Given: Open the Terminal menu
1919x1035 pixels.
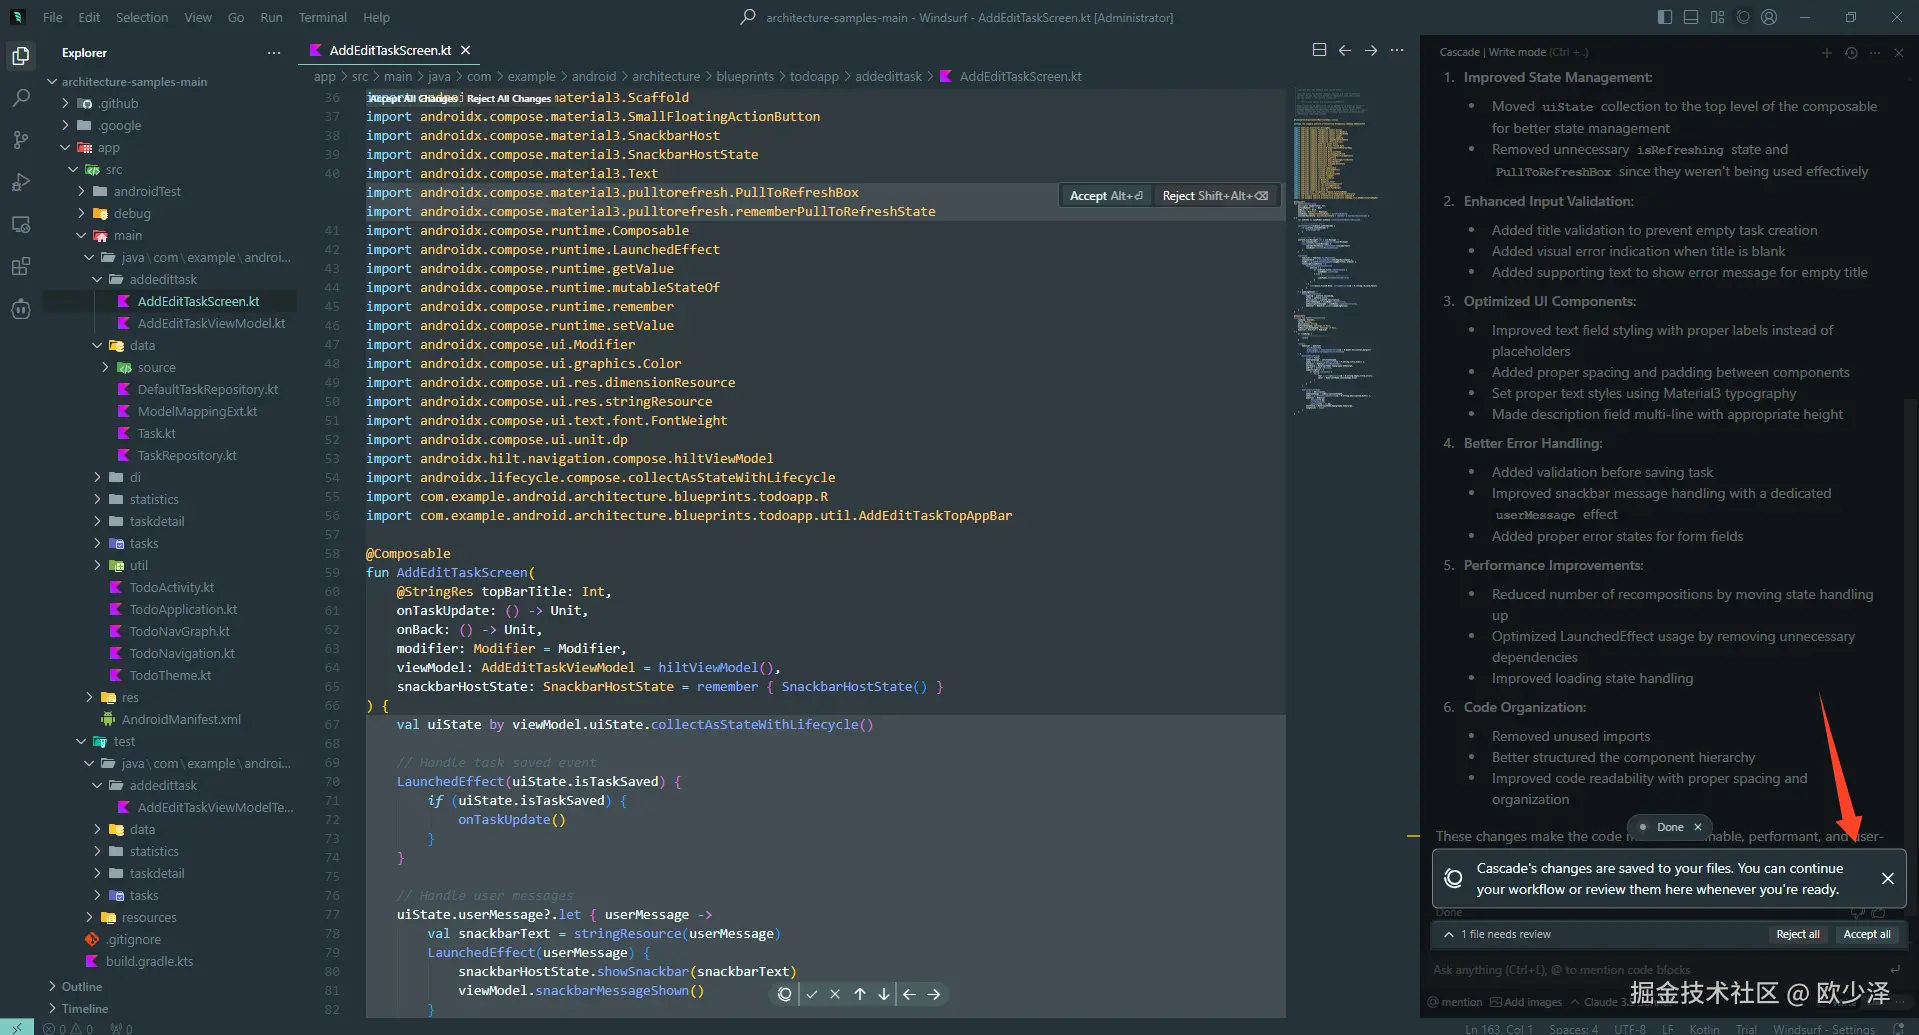Looking at the screenshot, I should click(322, 17).
